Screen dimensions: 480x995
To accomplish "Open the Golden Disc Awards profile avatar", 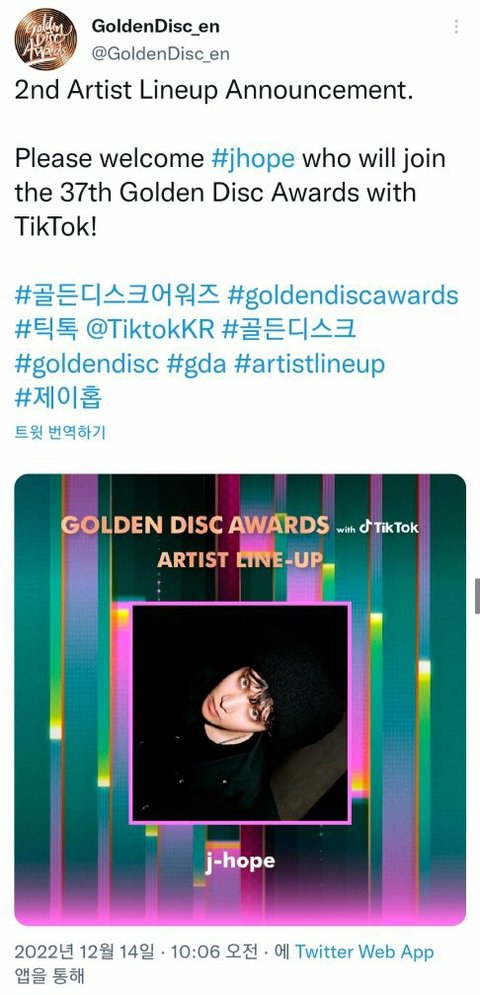I will point(46,39).
